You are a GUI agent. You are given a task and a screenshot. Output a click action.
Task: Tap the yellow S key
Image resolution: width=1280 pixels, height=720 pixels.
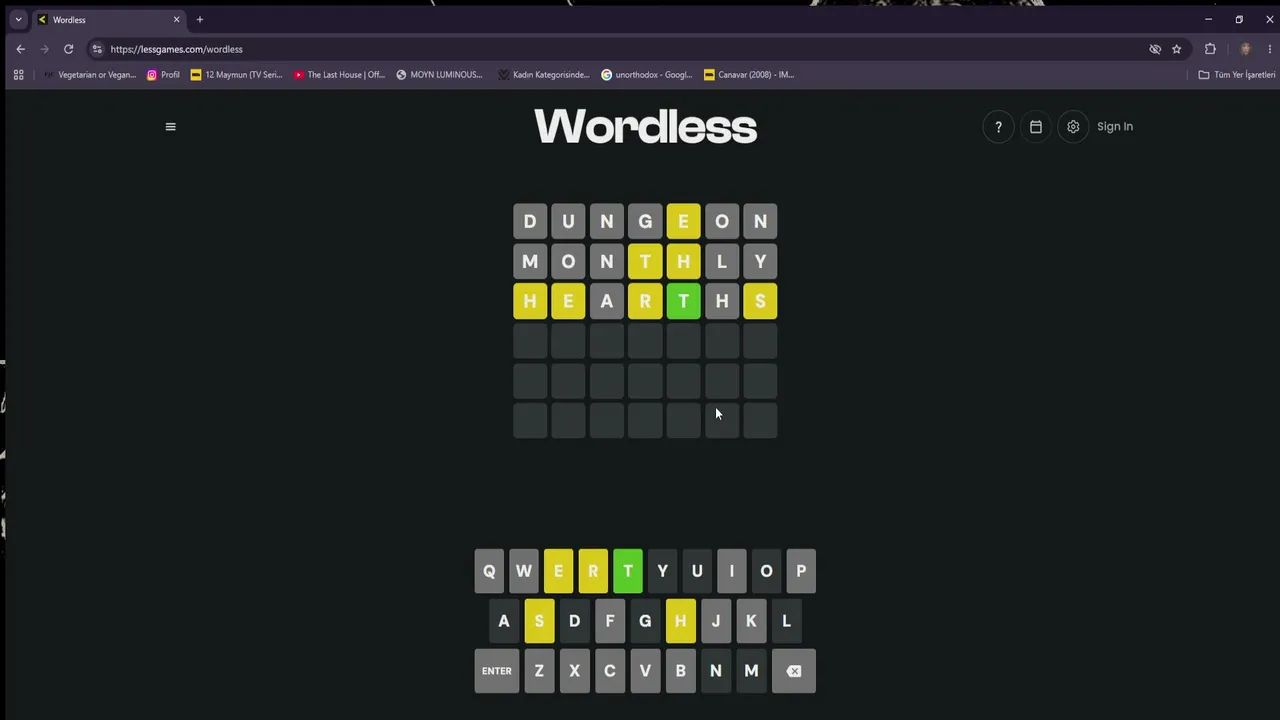[x=539, y=621]
